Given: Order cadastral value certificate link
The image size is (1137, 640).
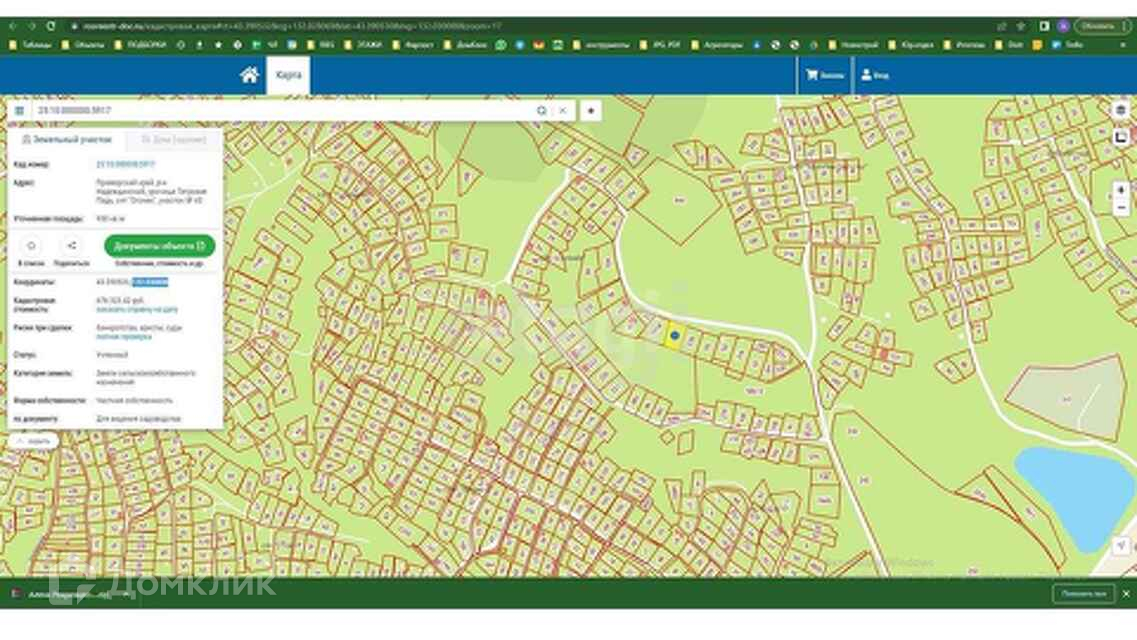Looking at the screenshot, I should pyautogui.click(x=137, y=309).
